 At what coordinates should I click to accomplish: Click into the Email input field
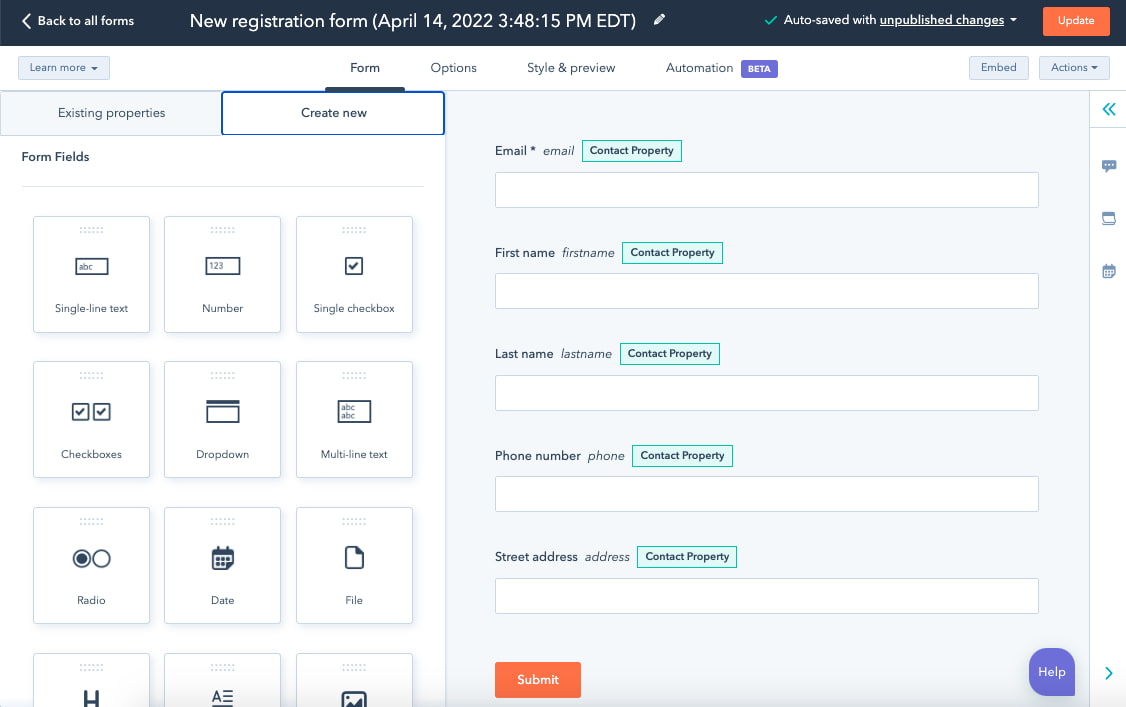(766, 190)
